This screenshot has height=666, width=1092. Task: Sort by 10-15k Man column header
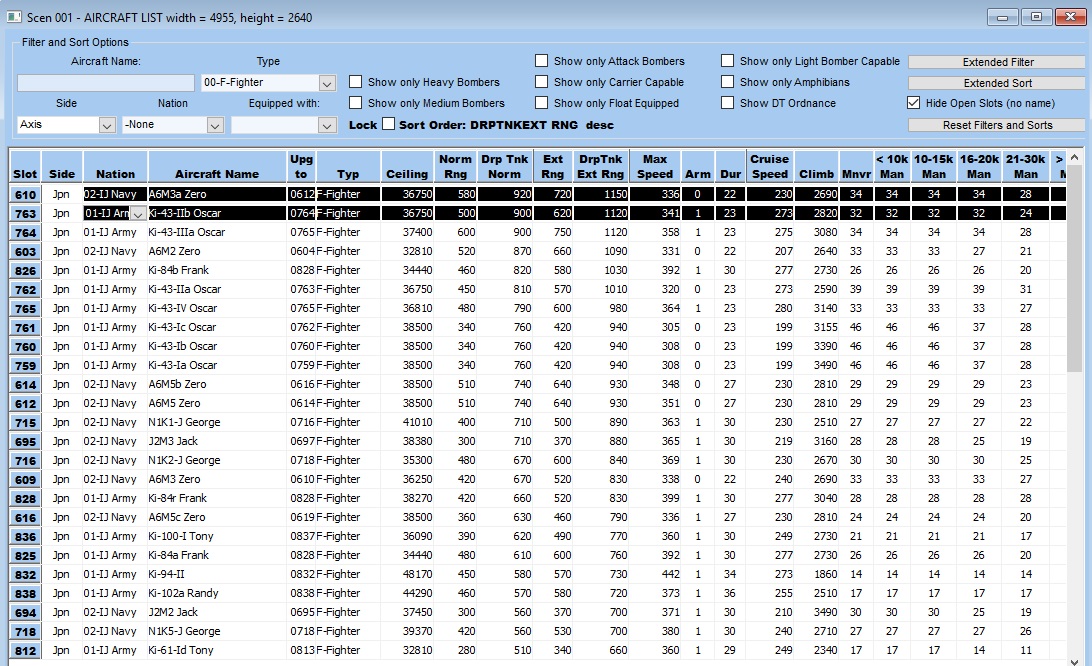point(934,166)
